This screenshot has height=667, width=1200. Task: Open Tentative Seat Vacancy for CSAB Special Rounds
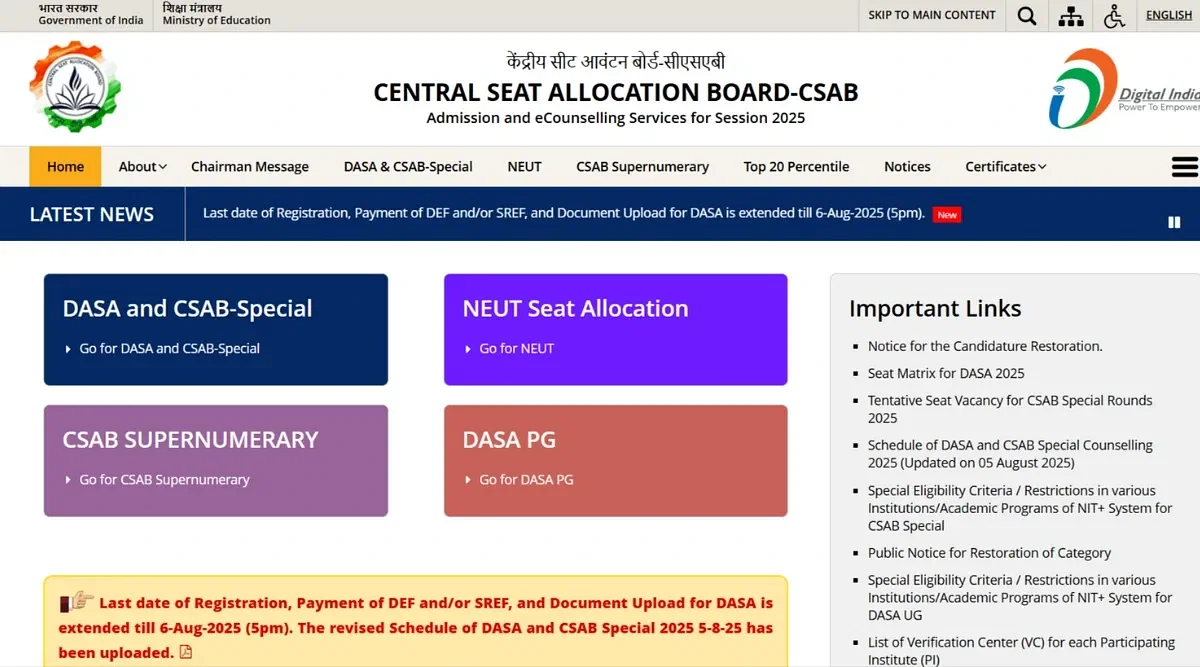point(1010,409)
